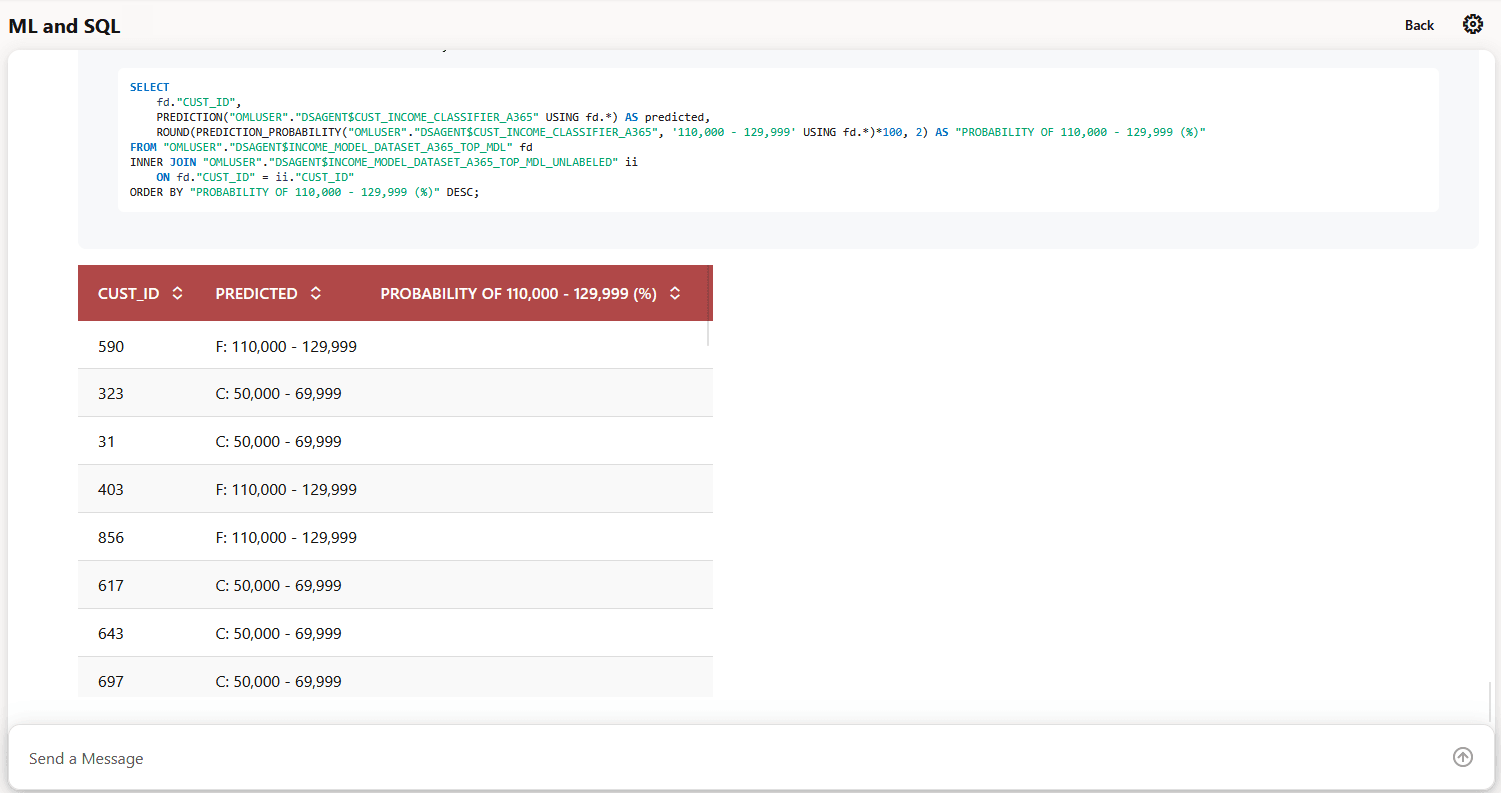The height and width of the screenshot is (793, 1501).
Task: Select customer ID 856 cell
Action: [x=111, y=538]
